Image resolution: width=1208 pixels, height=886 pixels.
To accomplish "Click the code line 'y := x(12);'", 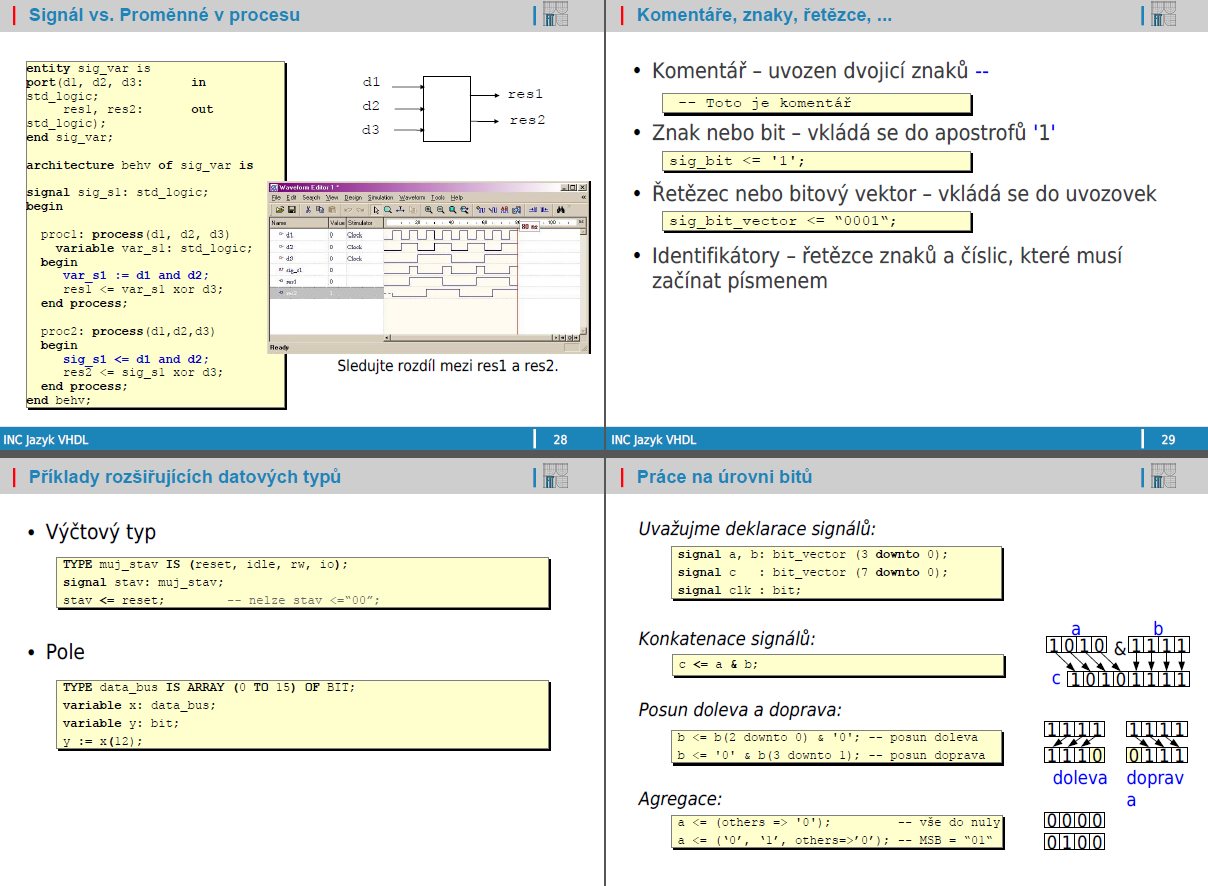I will coord(103,742).
